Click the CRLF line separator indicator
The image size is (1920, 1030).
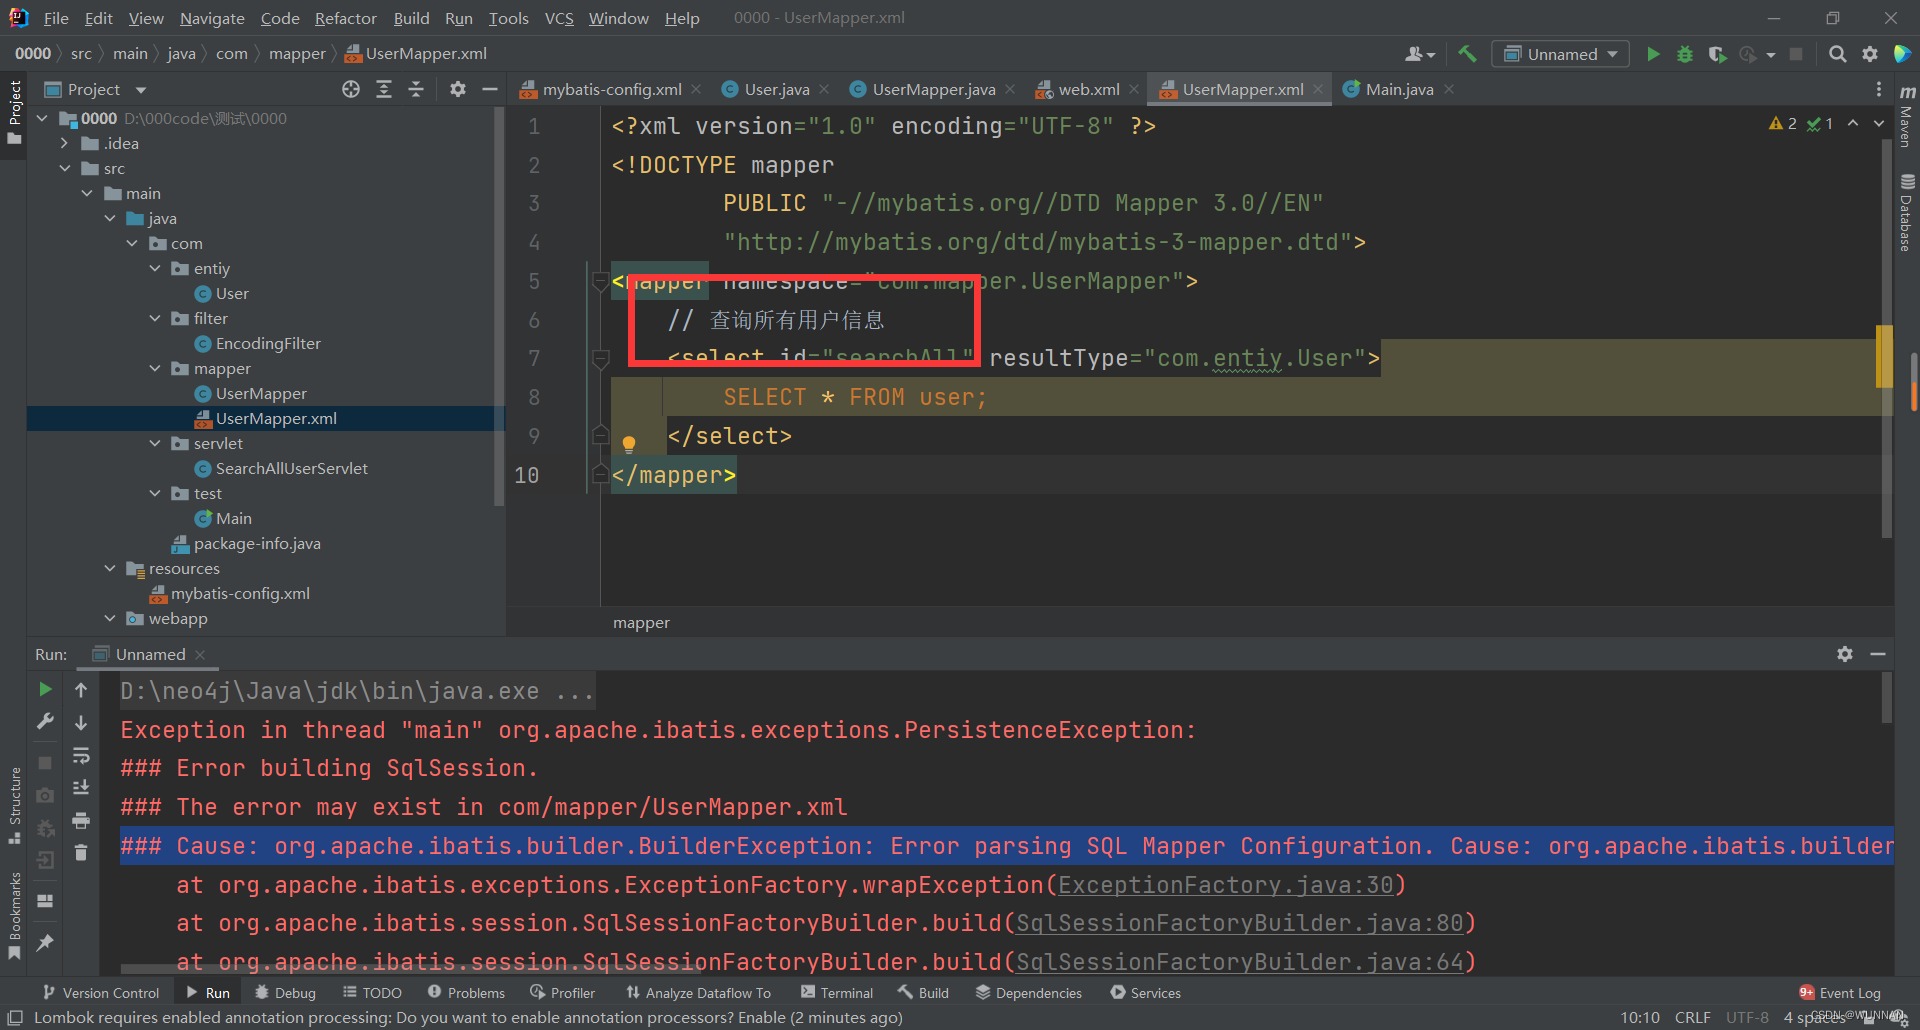[x=1692, y=1017]
